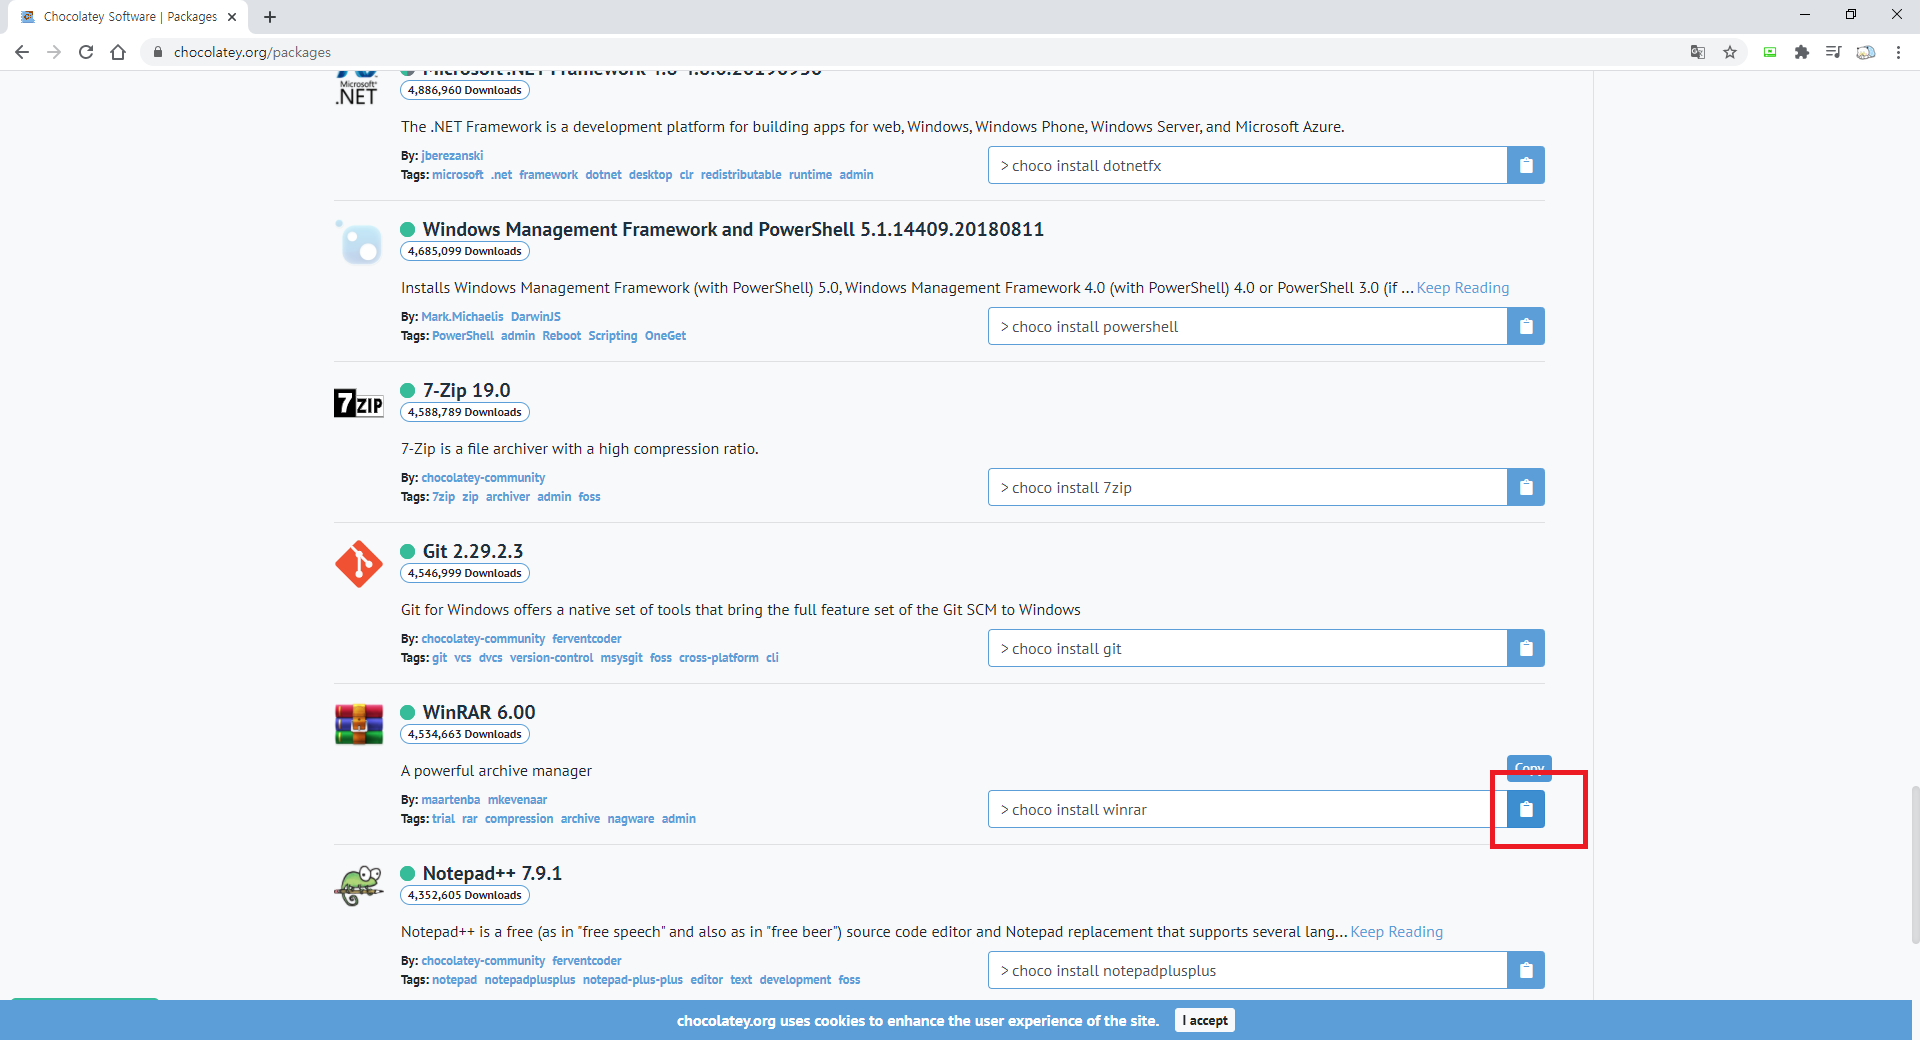Accept the cookies notice

click(x=1205, y=1020)
